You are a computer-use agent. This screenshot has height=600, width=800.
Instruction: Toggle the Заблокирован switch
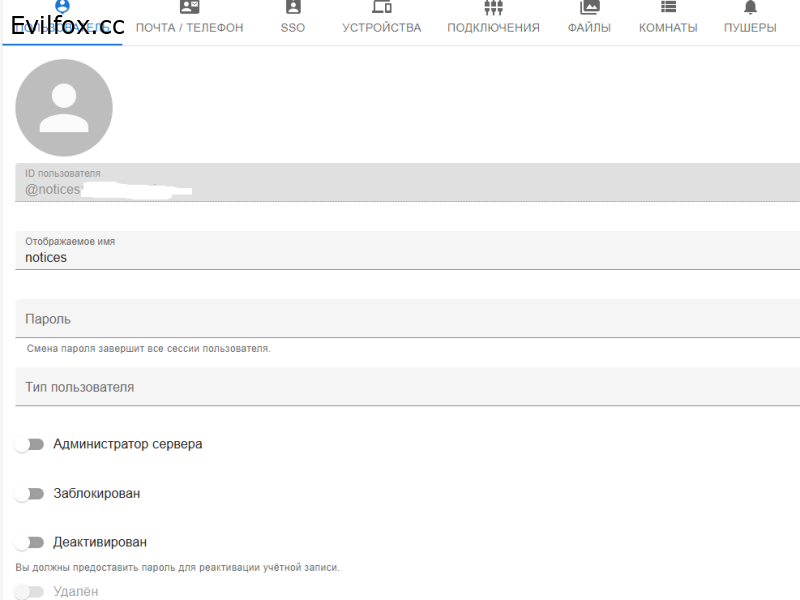pyautogui.click(x=30, y=493)
